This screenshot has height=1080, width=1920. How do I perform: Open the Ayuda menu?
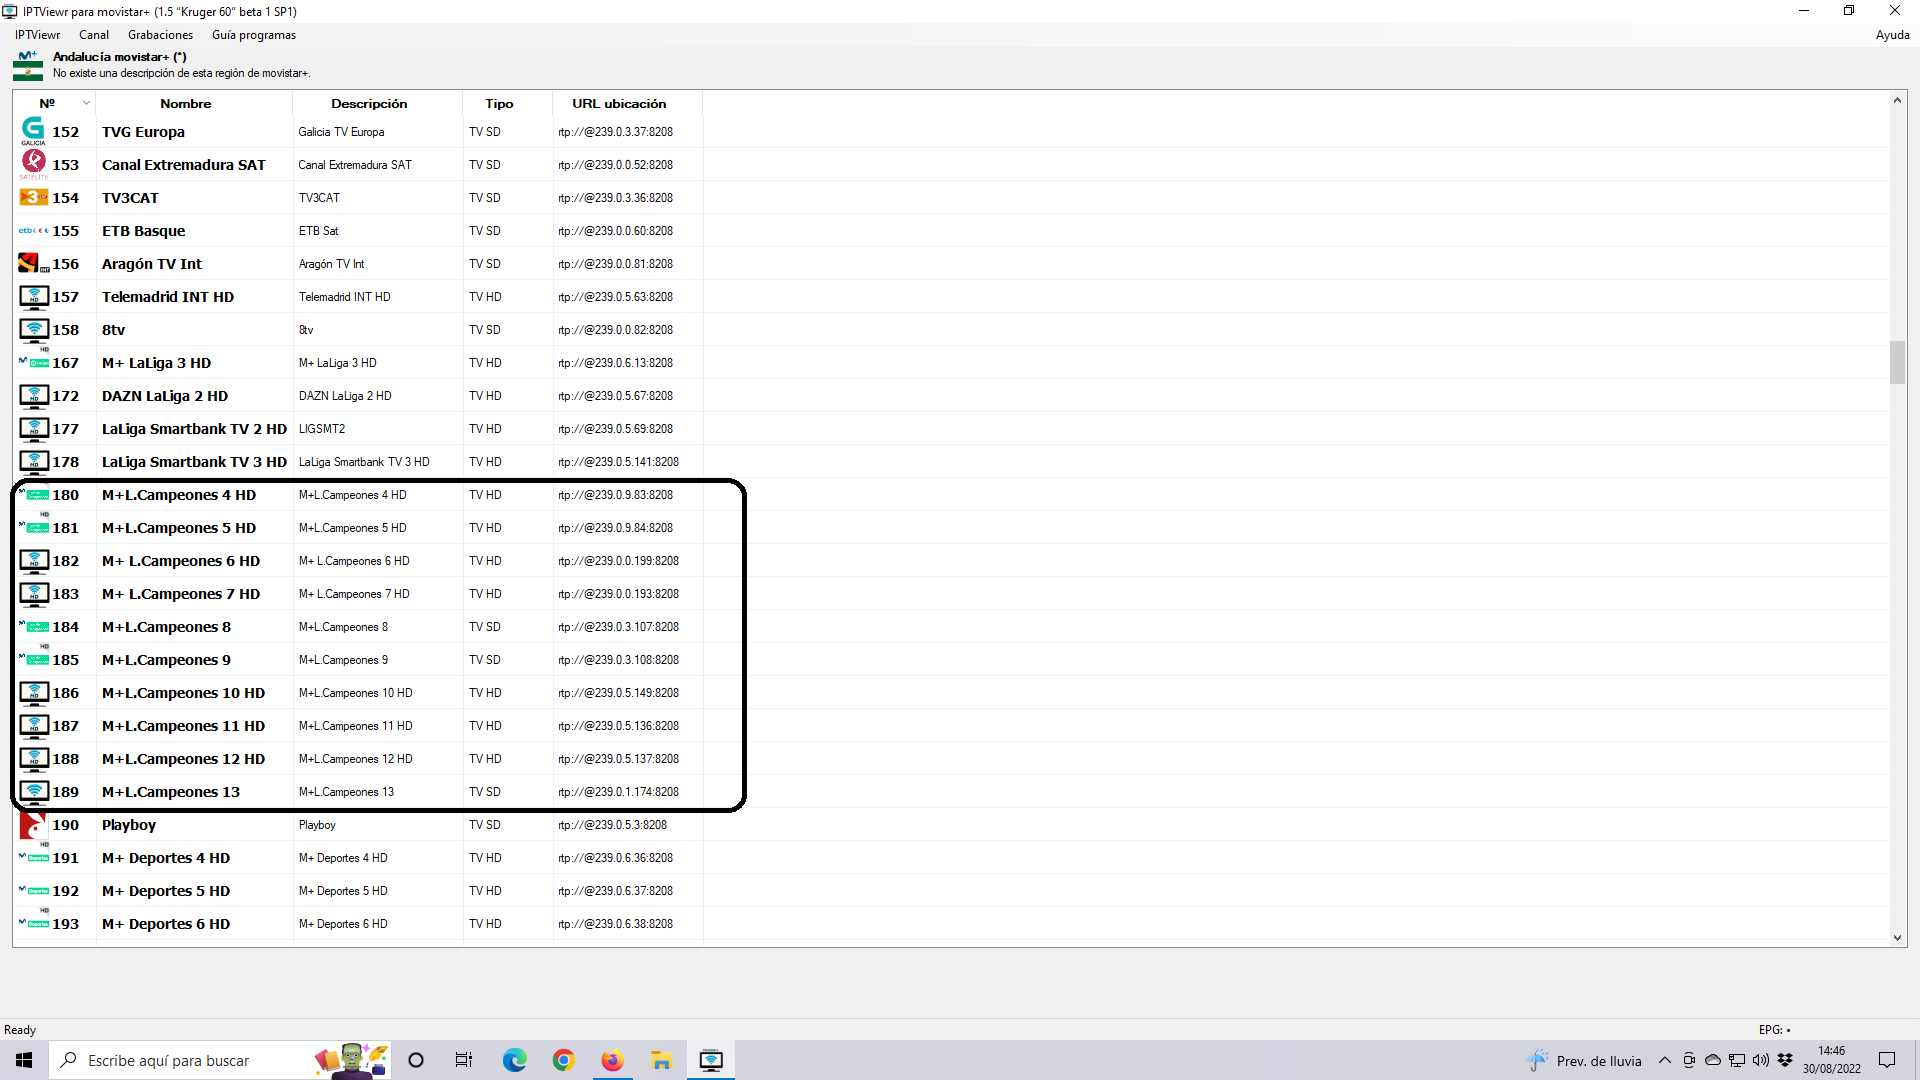(x=1892, y=35)
